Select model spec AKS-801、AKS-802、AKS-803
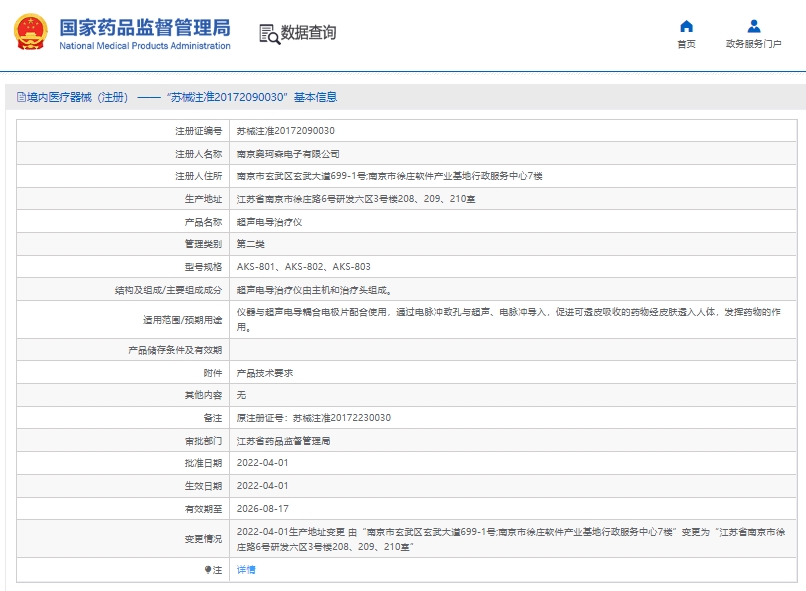Image resolution: width=806 pixels, height=591 pixels. point(303,267)
